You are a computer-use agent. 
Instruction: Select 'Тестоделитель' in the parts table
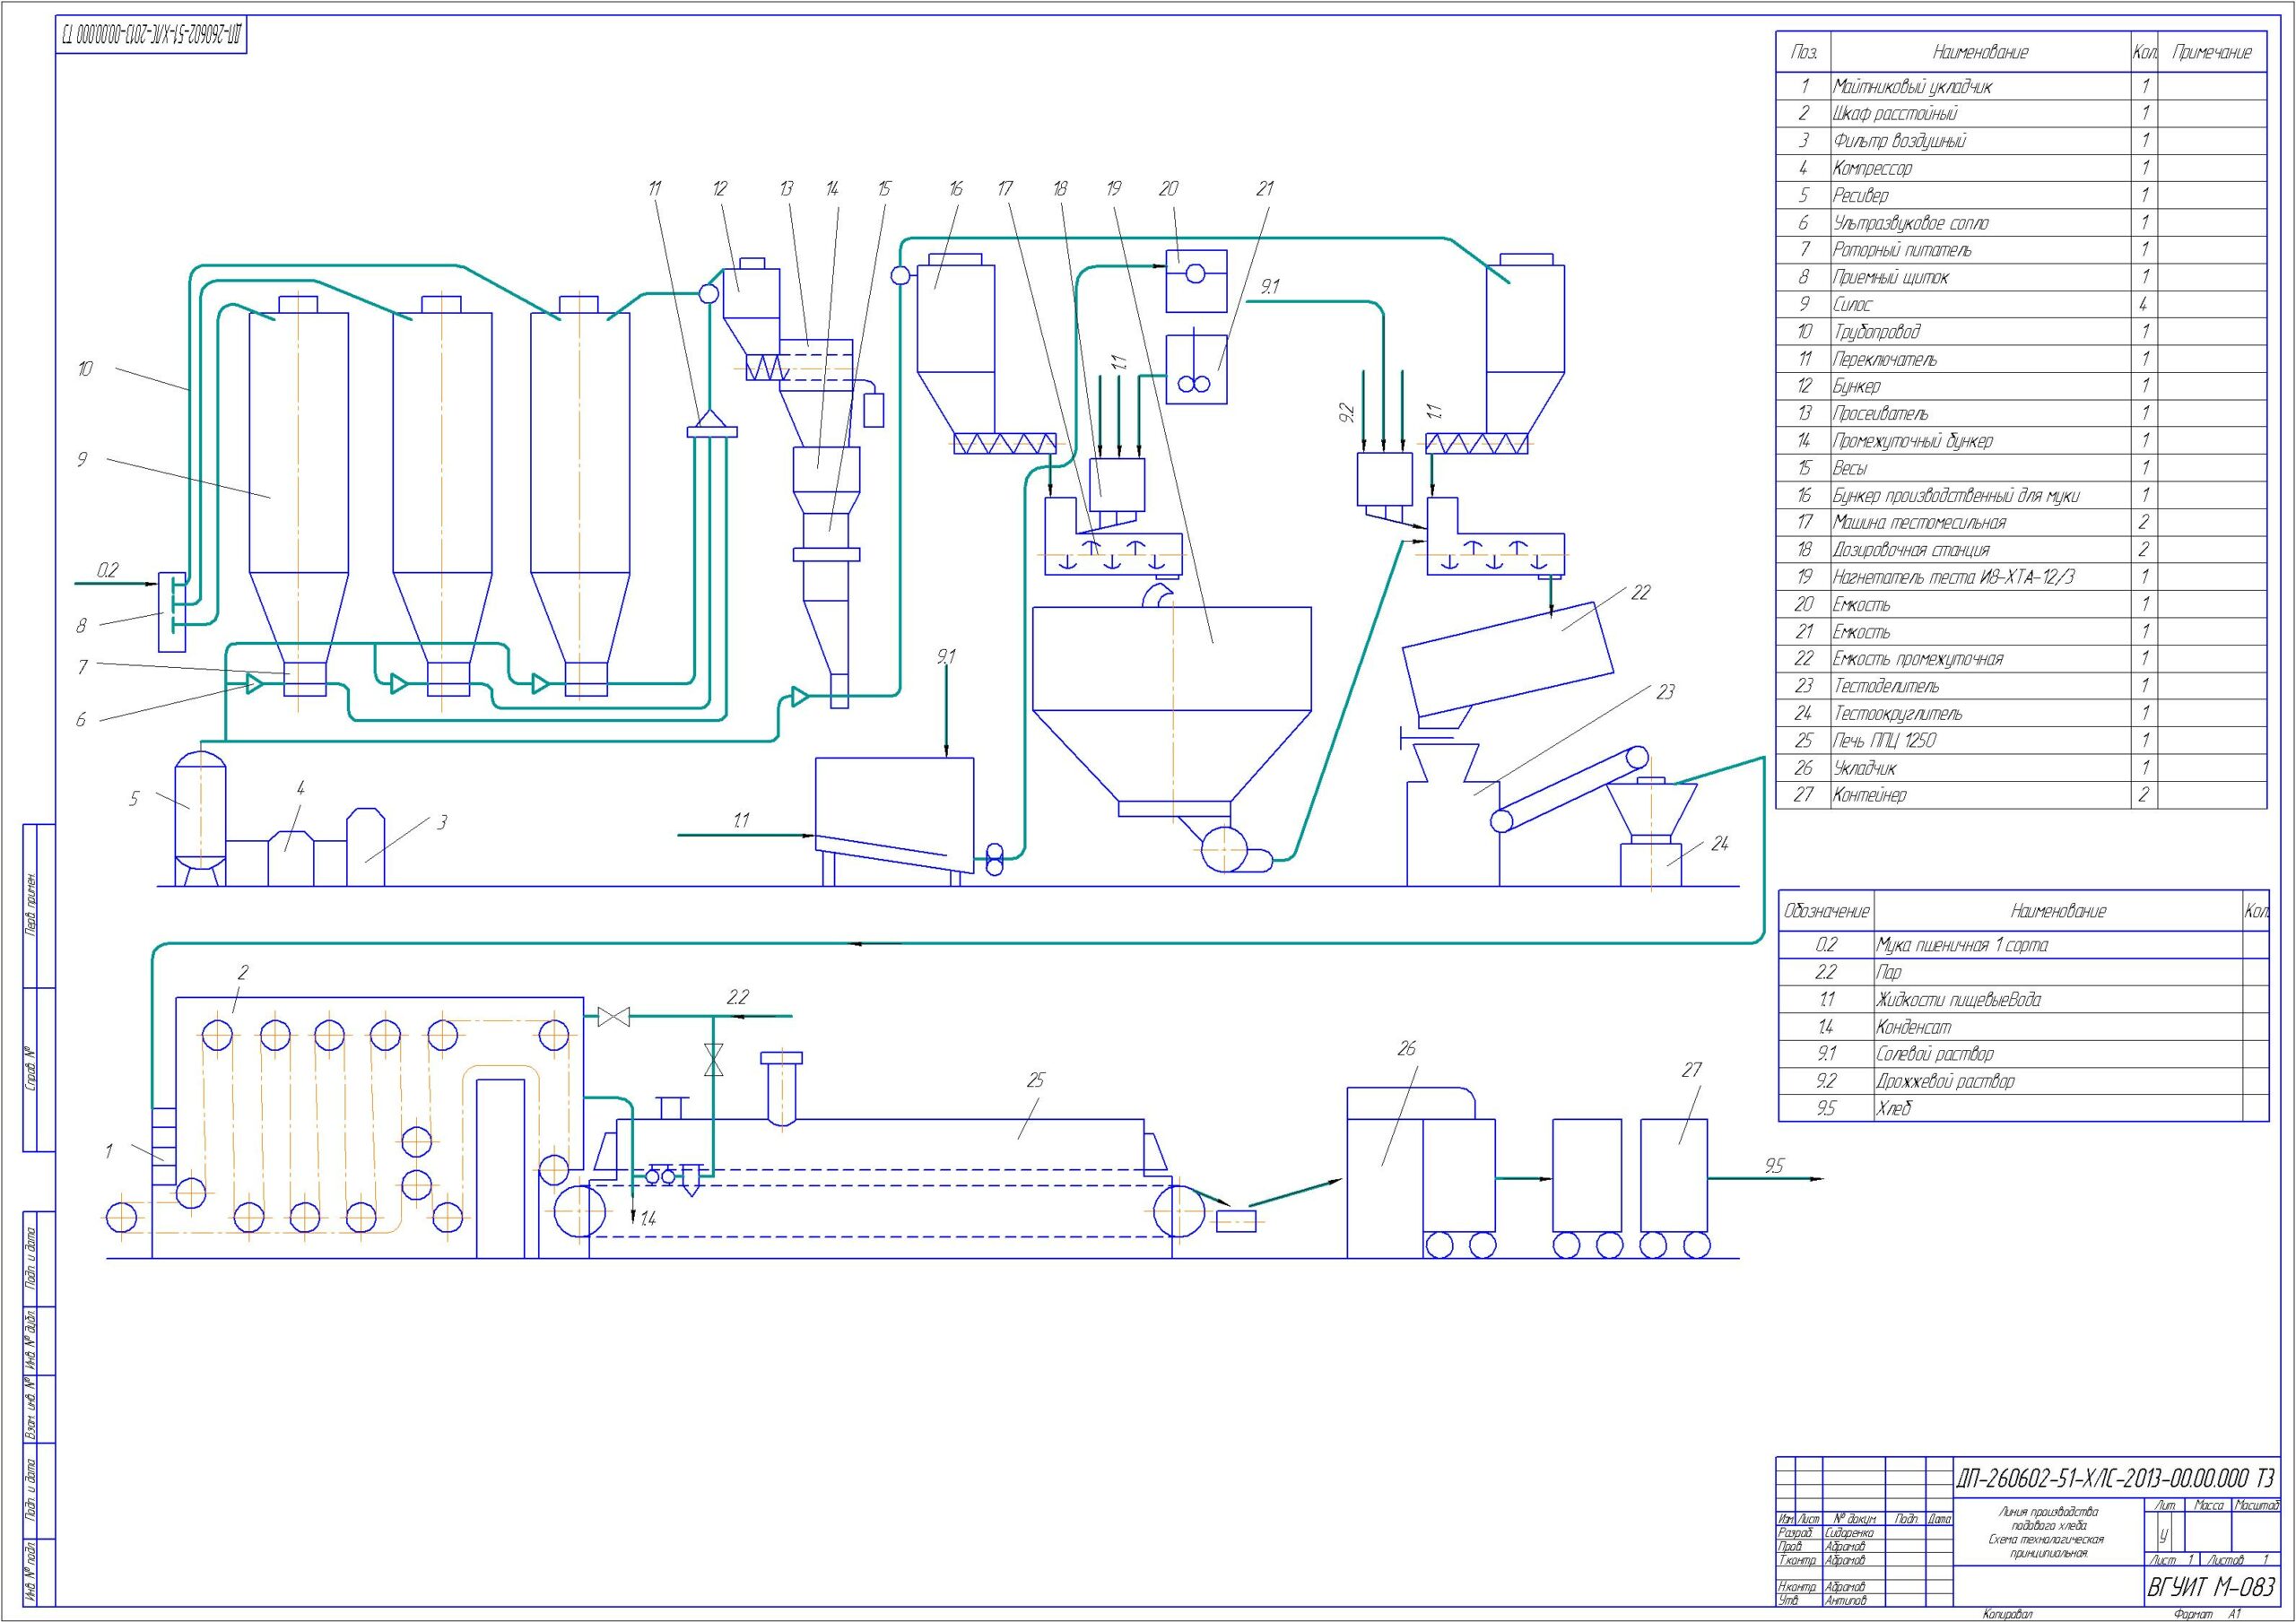(1885, 686)
